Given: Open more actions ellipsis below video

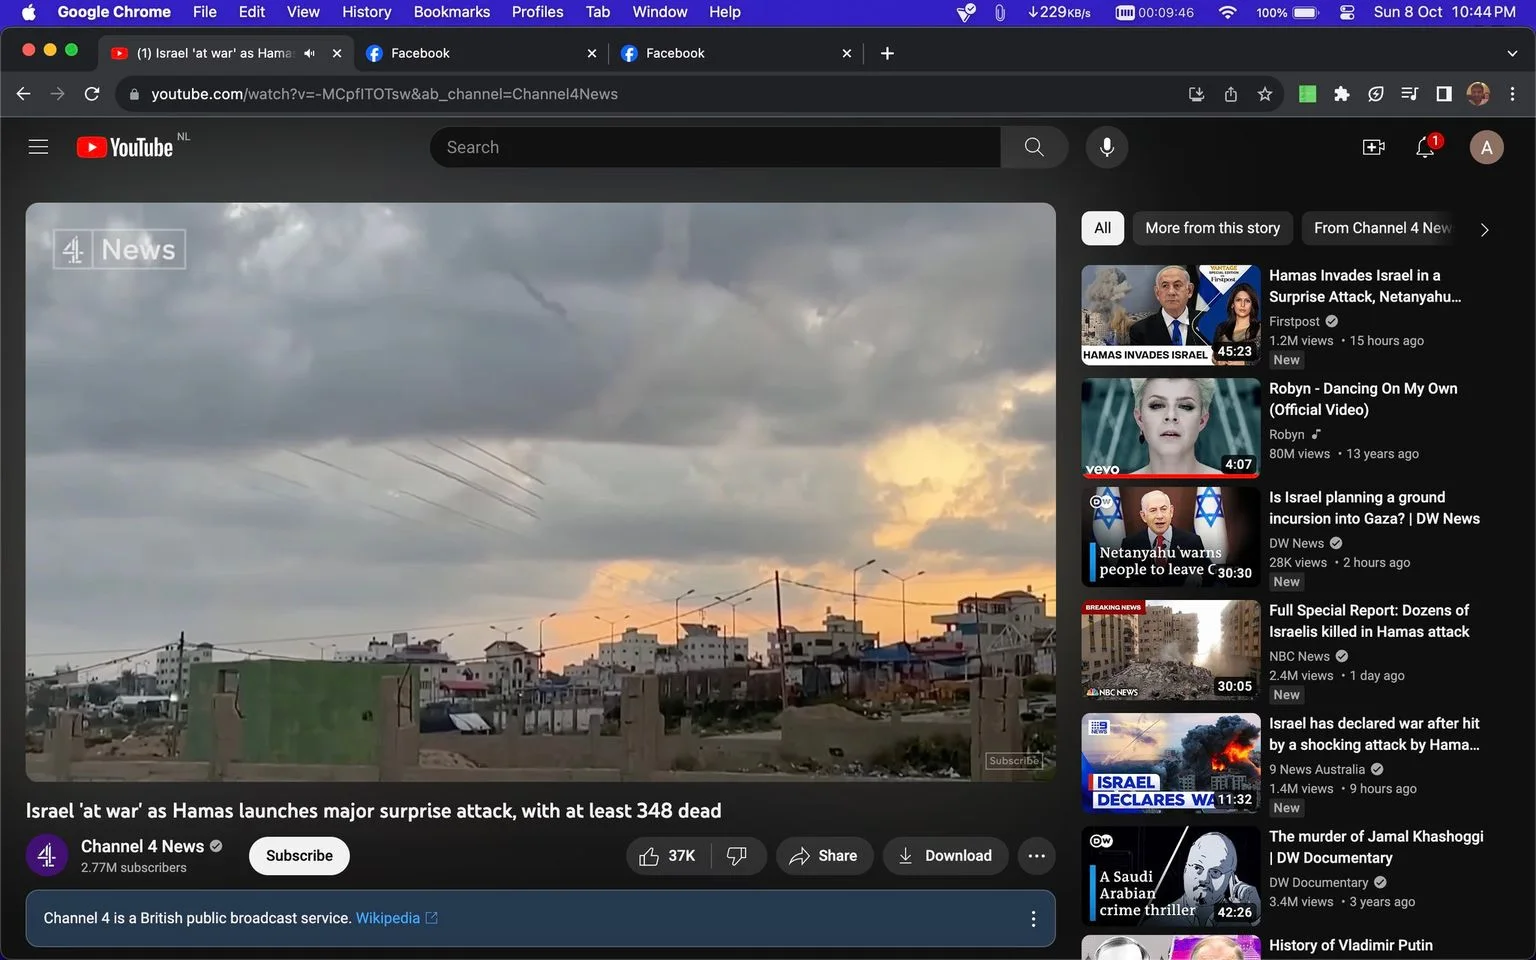Looking at the screenshot, I should 1036,856.
